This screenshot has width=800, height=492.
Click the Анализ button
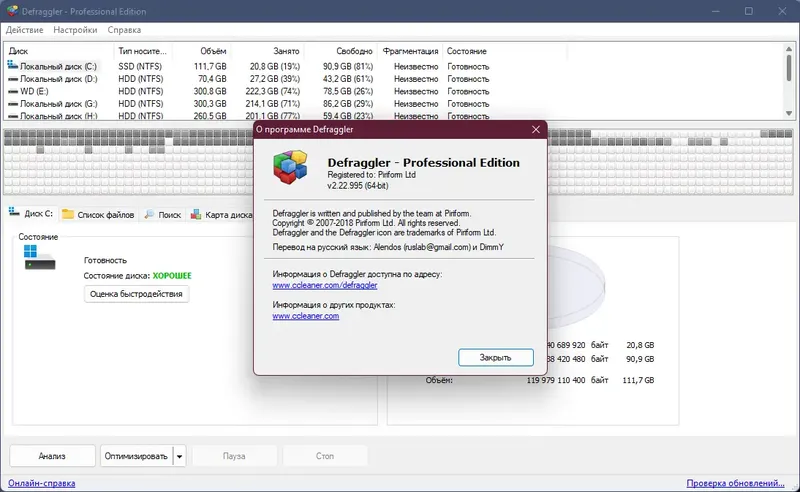point(52,456)
